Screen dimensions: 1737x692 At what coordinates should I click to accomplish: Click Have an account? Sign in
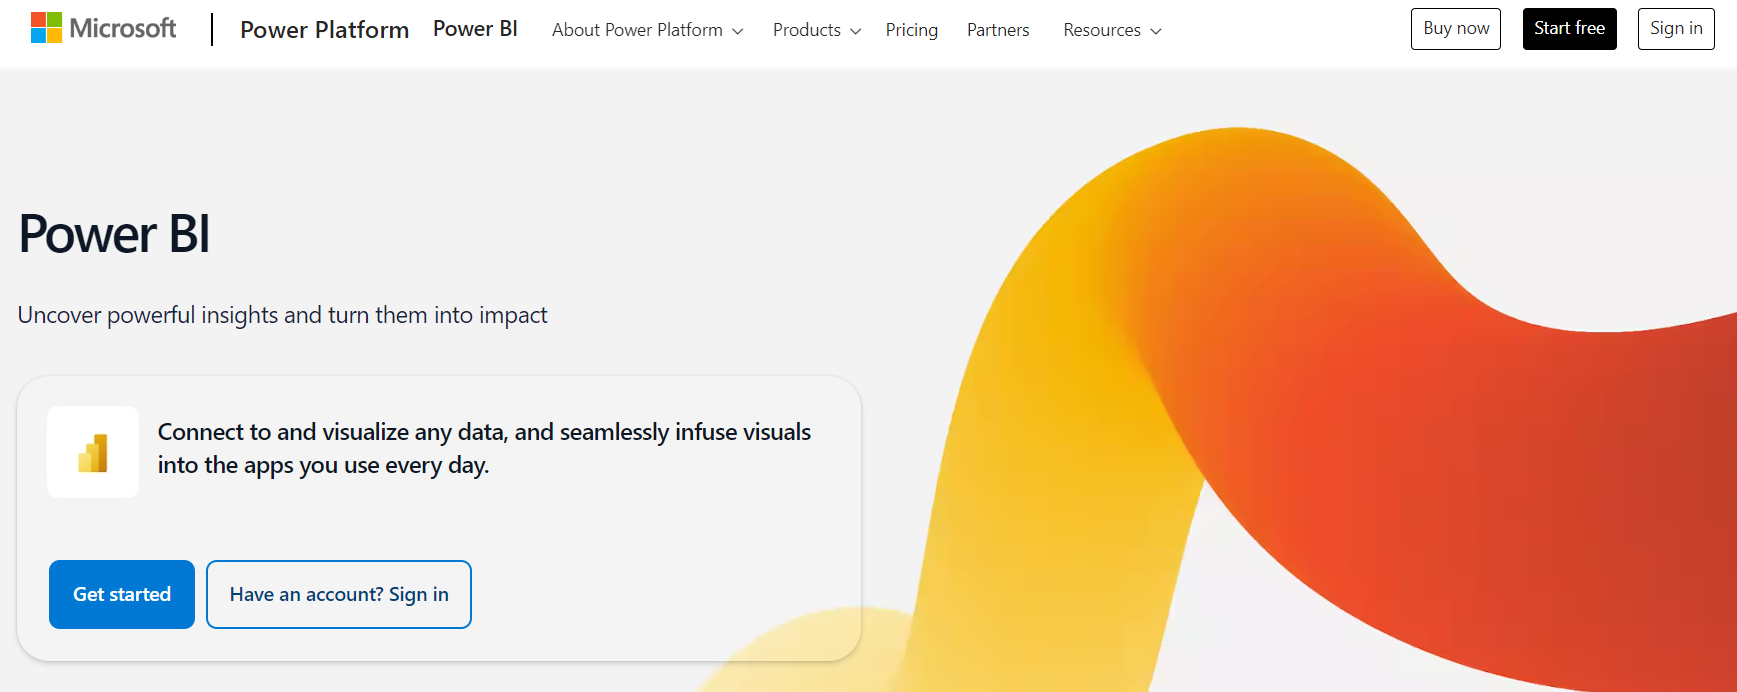pyautogui.click(x=339, y=594)
